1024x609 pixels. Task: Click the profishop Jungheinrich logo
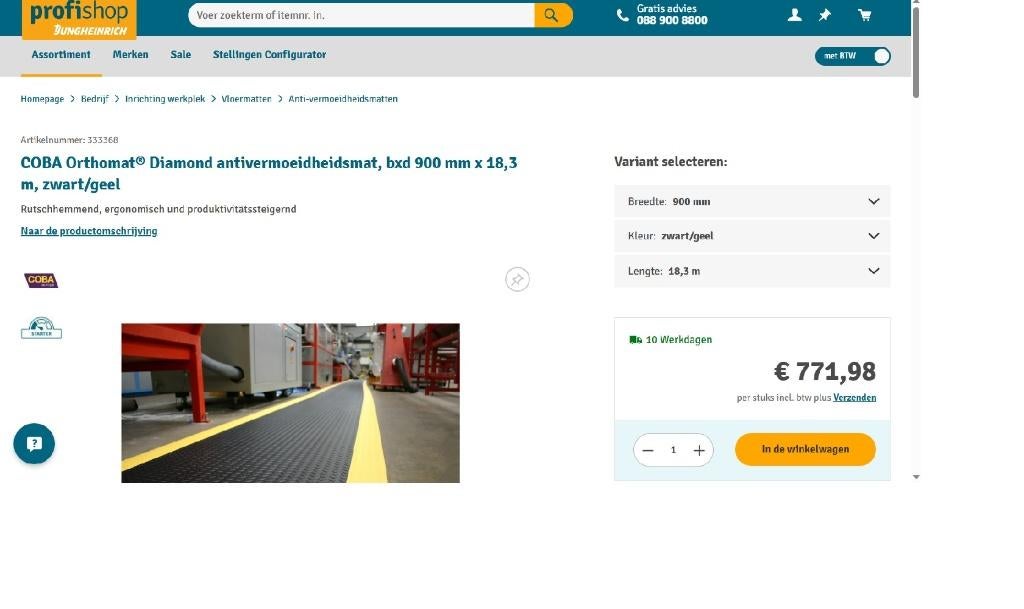[79, 19]
